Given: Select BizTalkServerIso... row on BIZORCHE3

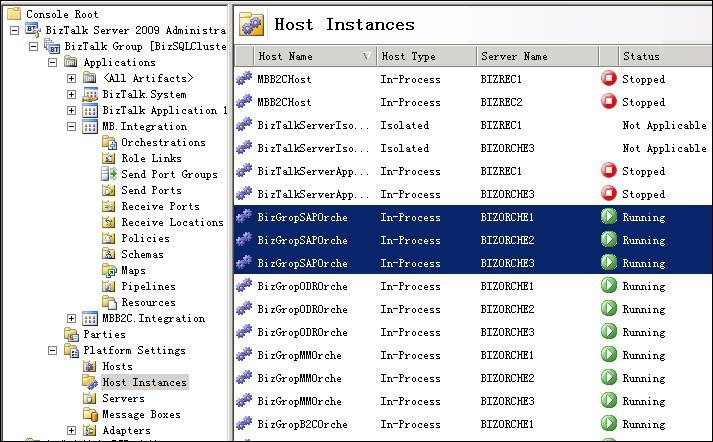Looking at the screenshot, I should 473,148.
